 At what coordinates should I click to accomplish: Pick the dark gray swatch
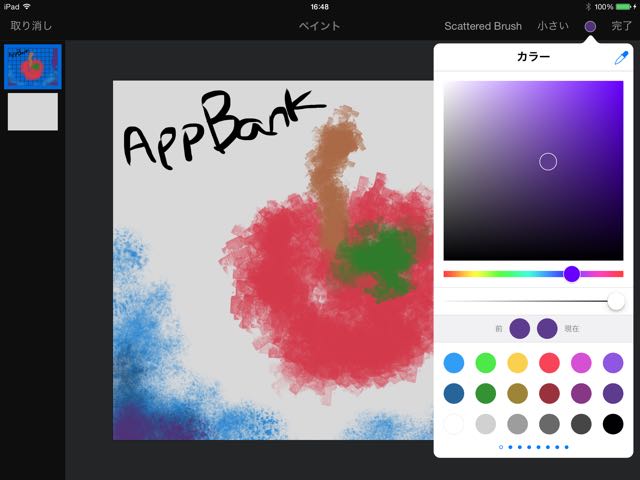click(549, 424)
